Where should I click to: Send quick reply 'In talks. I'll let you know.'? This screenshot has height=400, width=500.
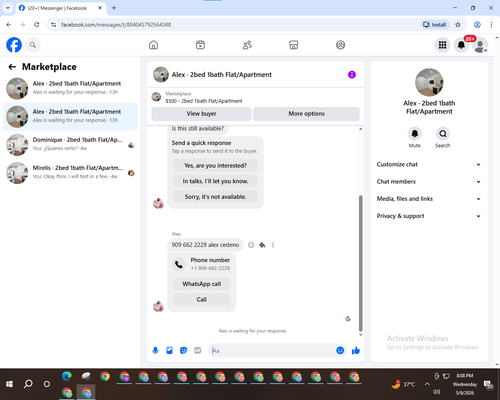[215, 181]
